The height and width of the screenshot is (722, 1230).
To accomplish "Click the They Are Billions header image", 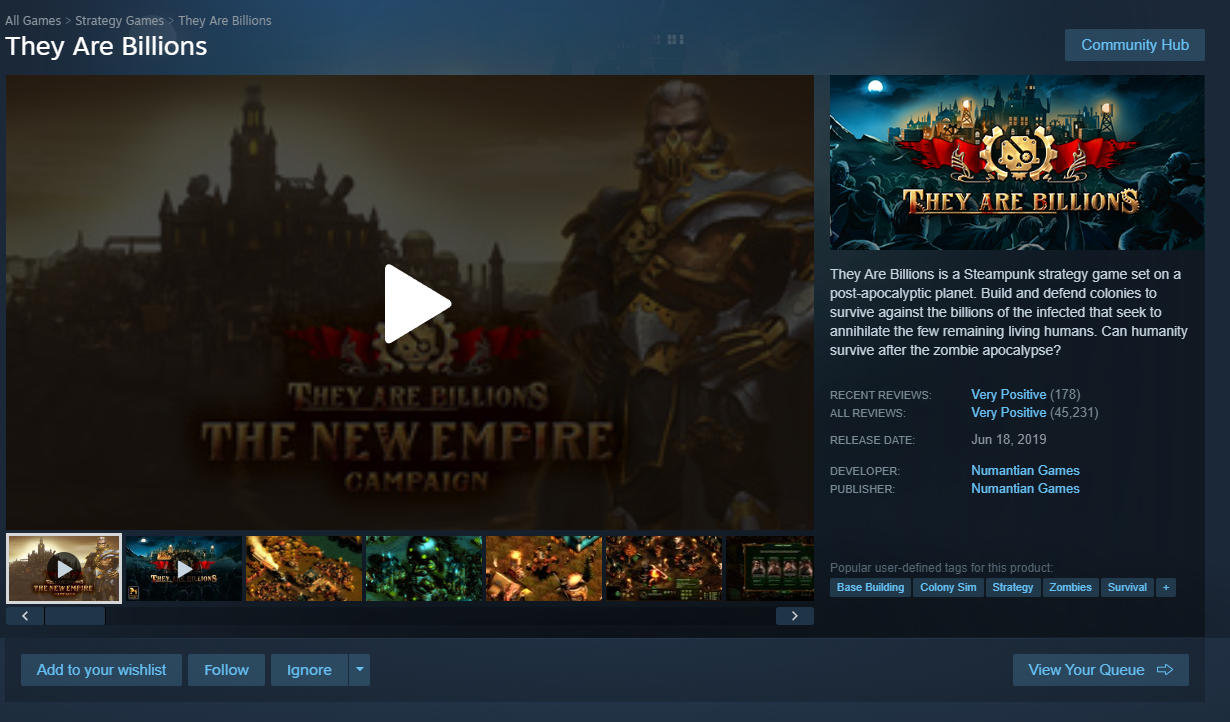I will (1017, 163).
